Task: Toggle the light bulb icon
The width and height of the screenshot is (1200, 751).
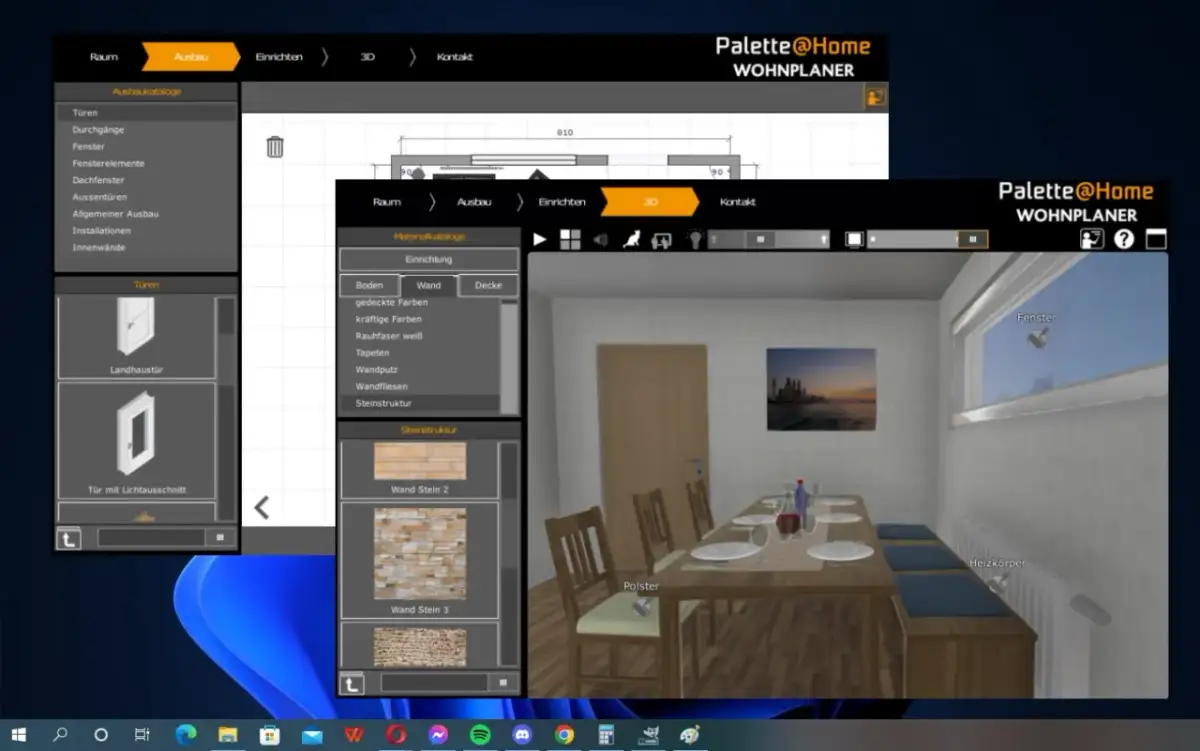Action: [x=695, y=240]
